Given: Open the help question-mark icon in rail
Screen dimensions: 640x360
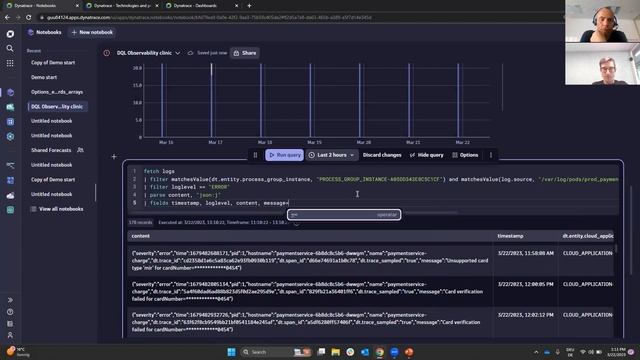Looking at the screenshot, I should pyautogui.click(x=10, y=312).
